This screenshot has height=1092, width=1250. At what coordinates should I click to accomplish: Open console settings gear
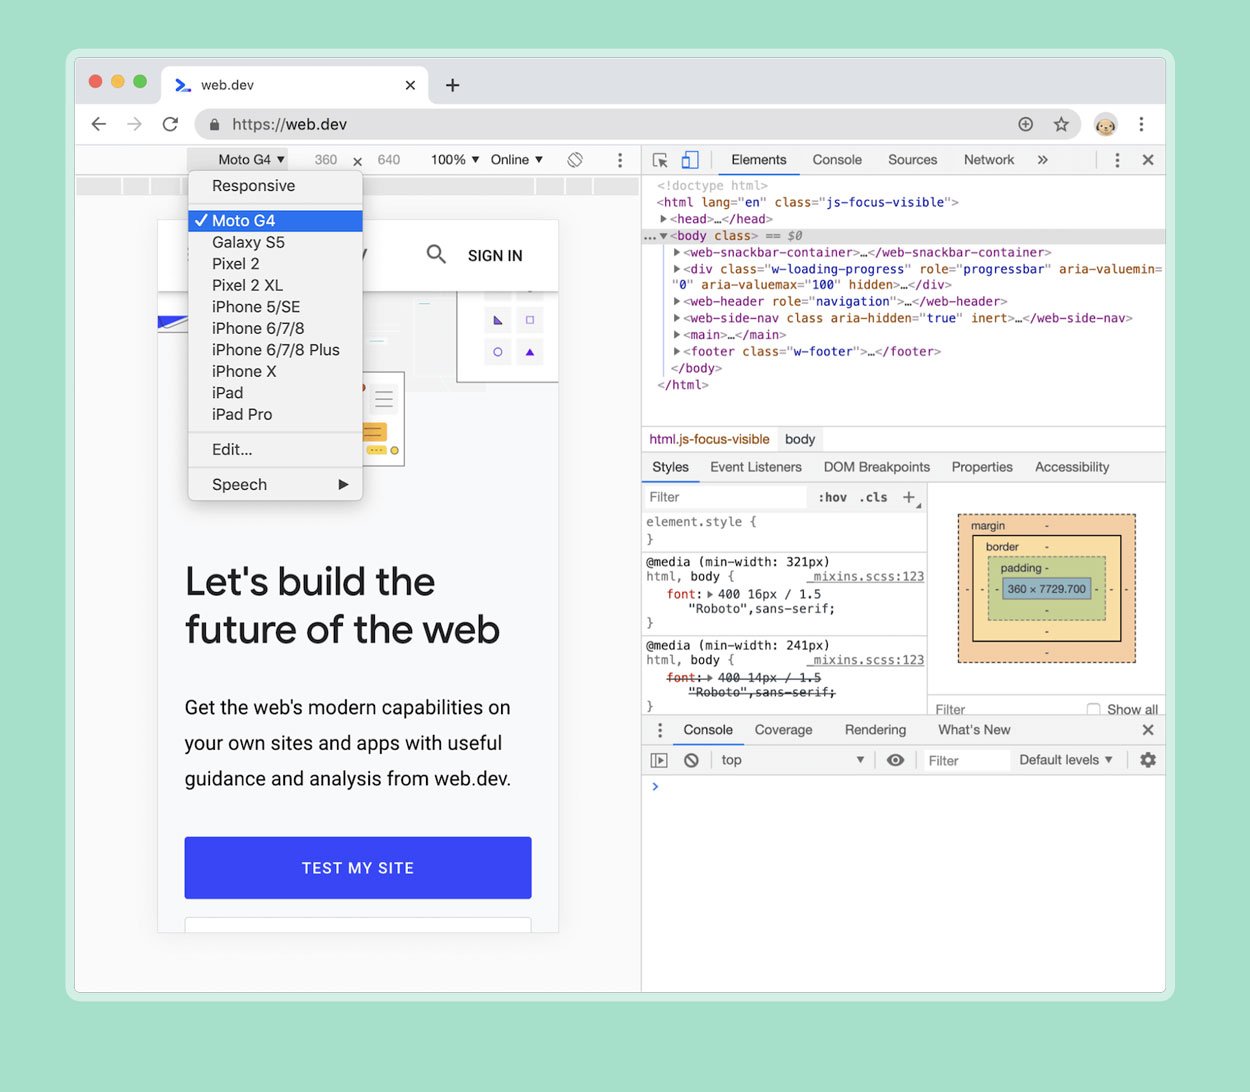(1148, 760)
